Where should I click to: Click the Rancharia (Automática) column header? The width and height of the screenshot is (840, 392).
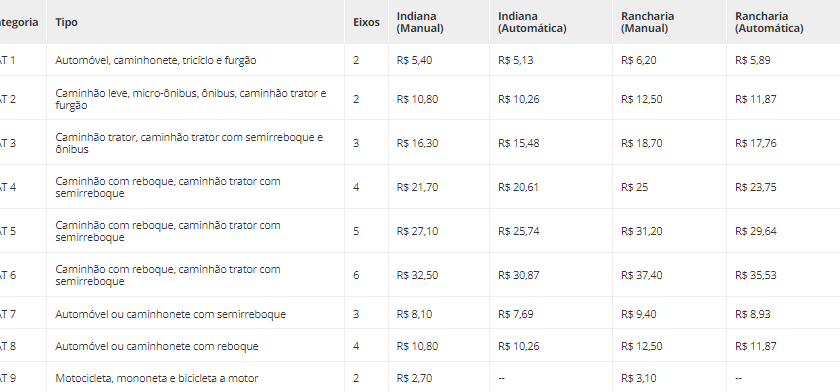(x=769, y=22)
